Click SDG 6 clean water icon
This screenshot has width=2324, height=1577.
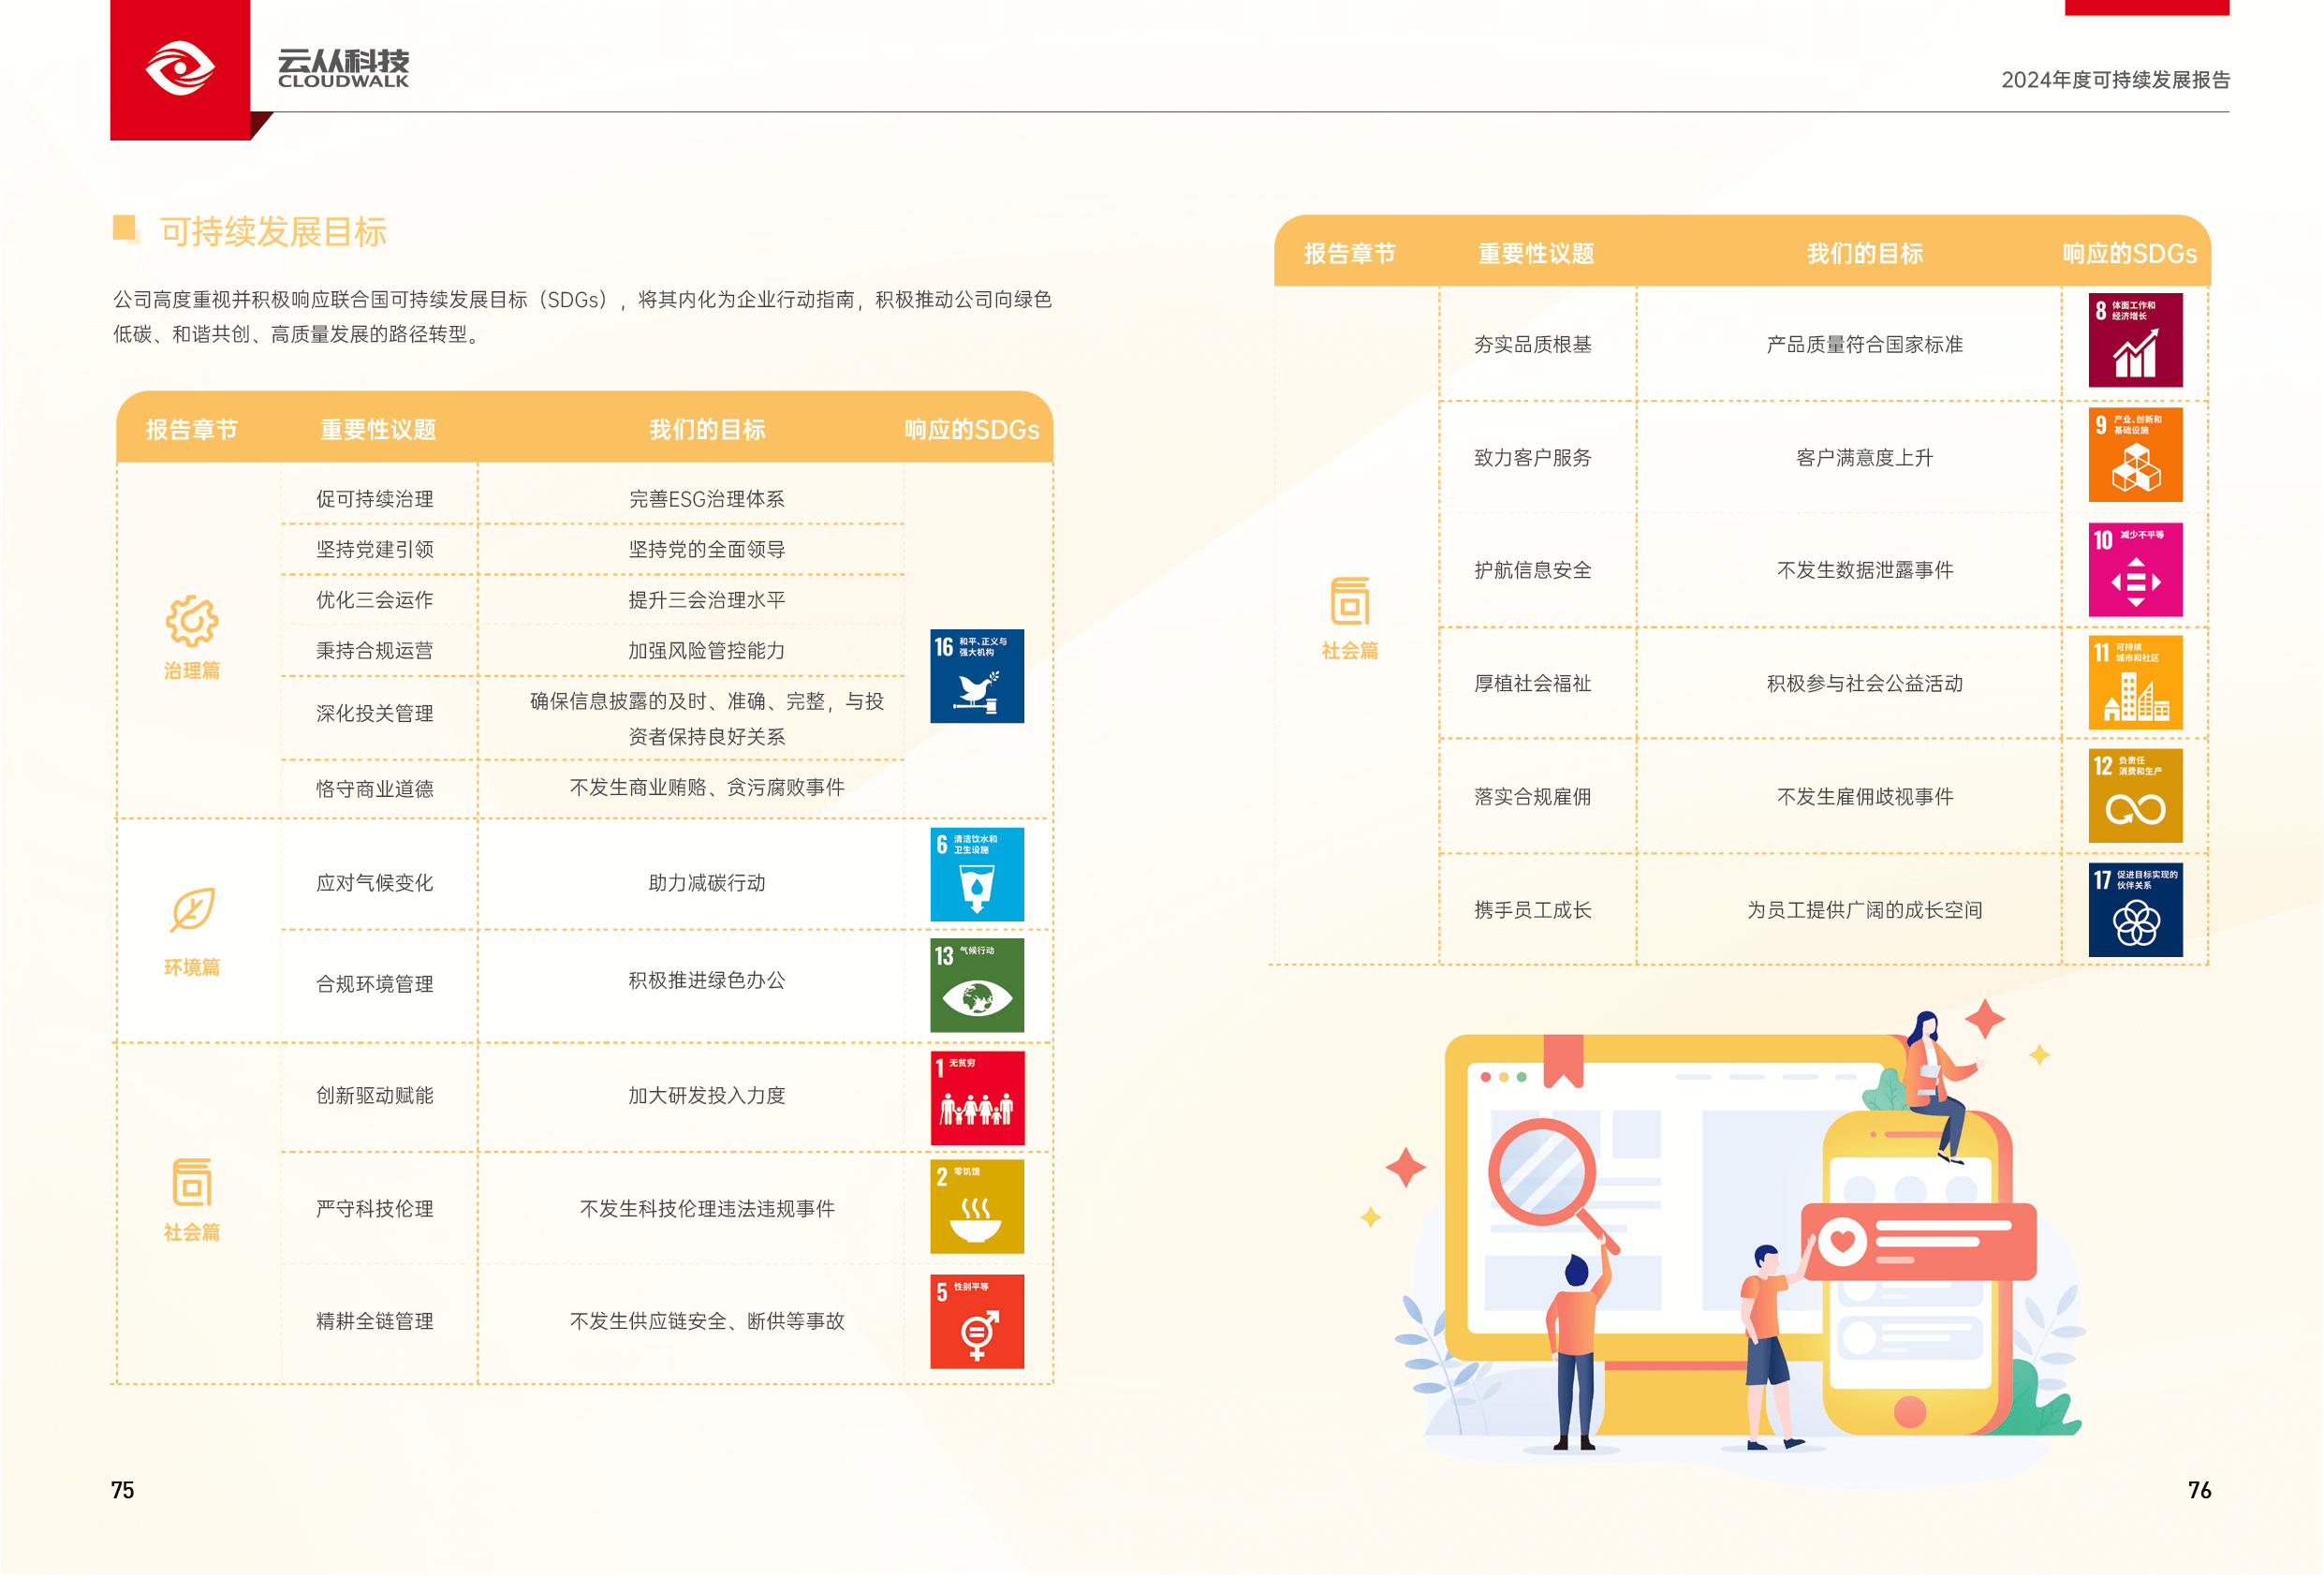coord(976,874)
